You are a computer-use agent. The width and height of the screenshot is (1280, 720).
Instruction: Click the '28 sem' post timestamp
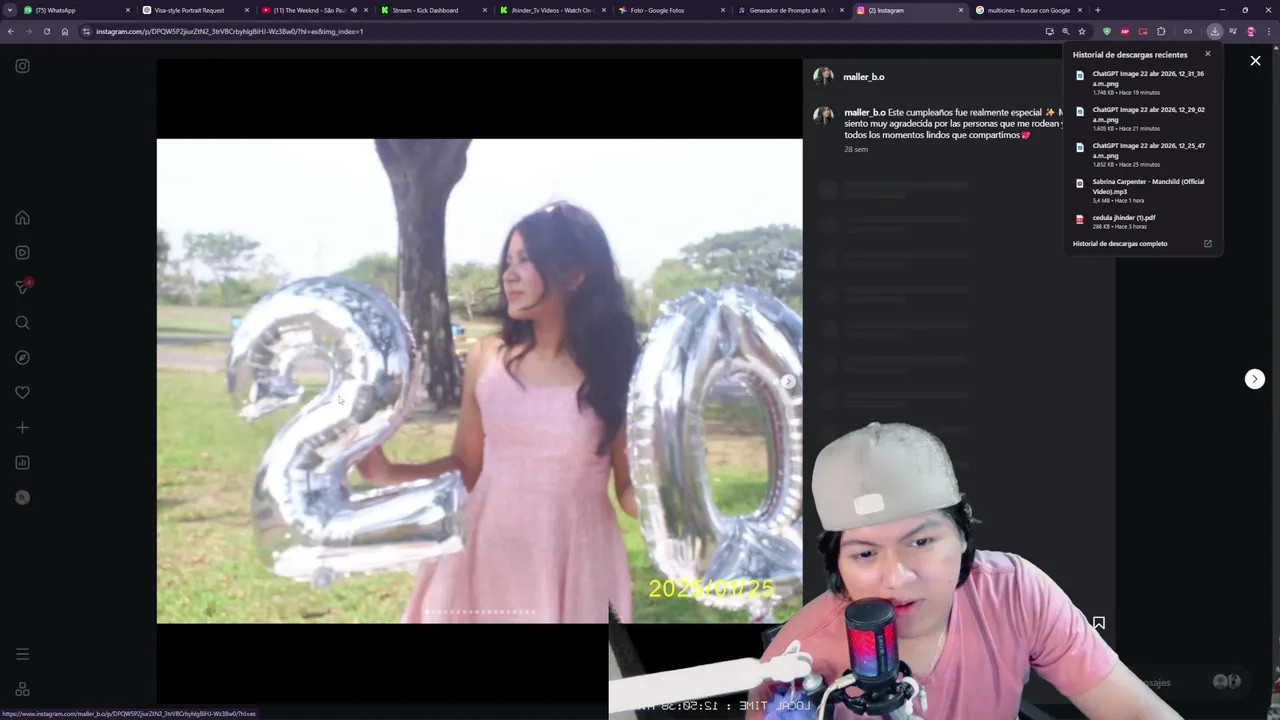pyautogui.click(x=856, y=149)
